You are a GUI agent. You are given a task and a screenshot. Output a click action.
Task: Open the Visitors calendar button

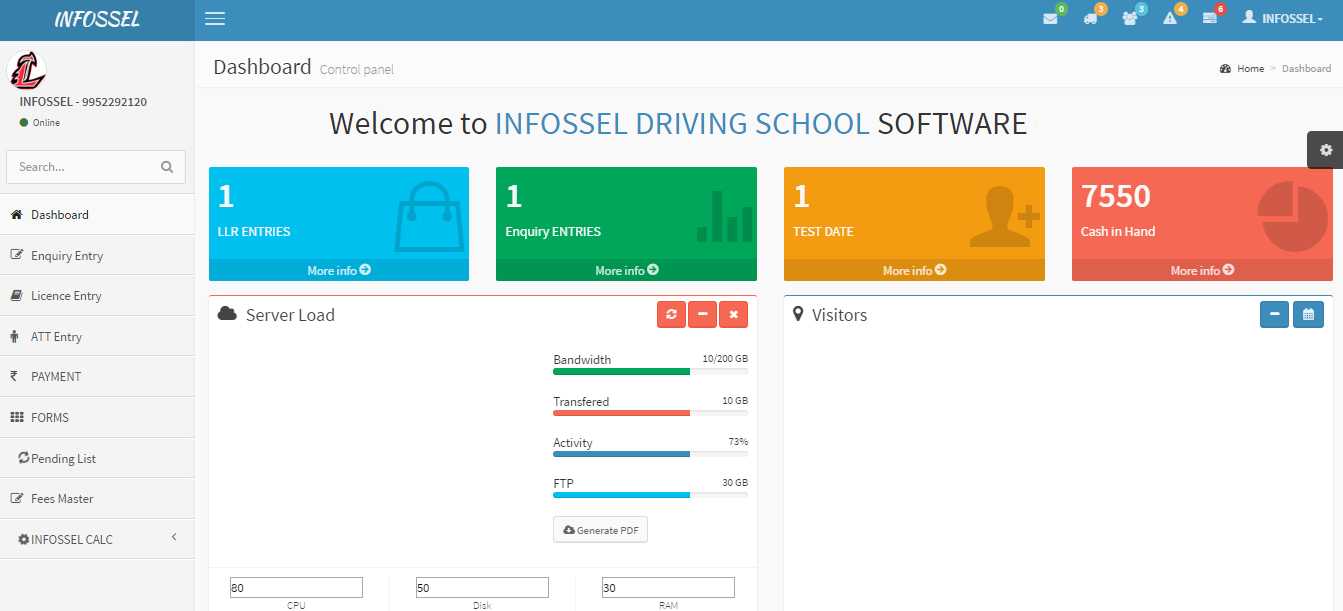[1308, 315]
